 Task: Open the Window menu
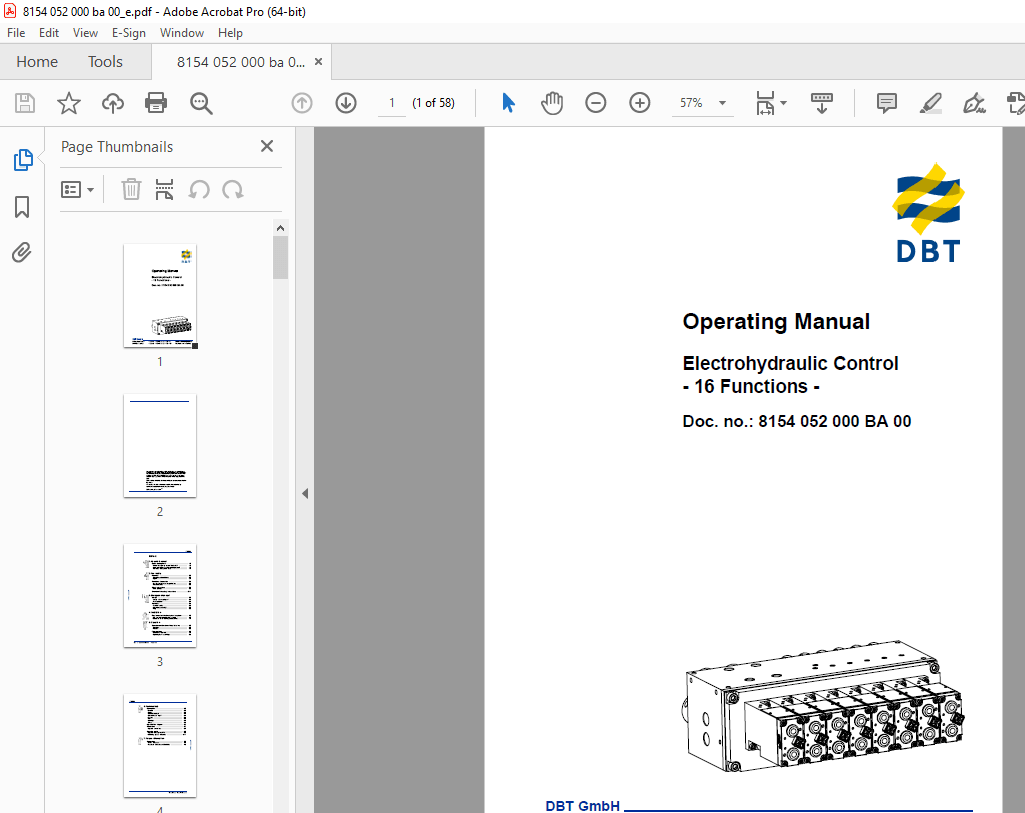coord(182,33)
